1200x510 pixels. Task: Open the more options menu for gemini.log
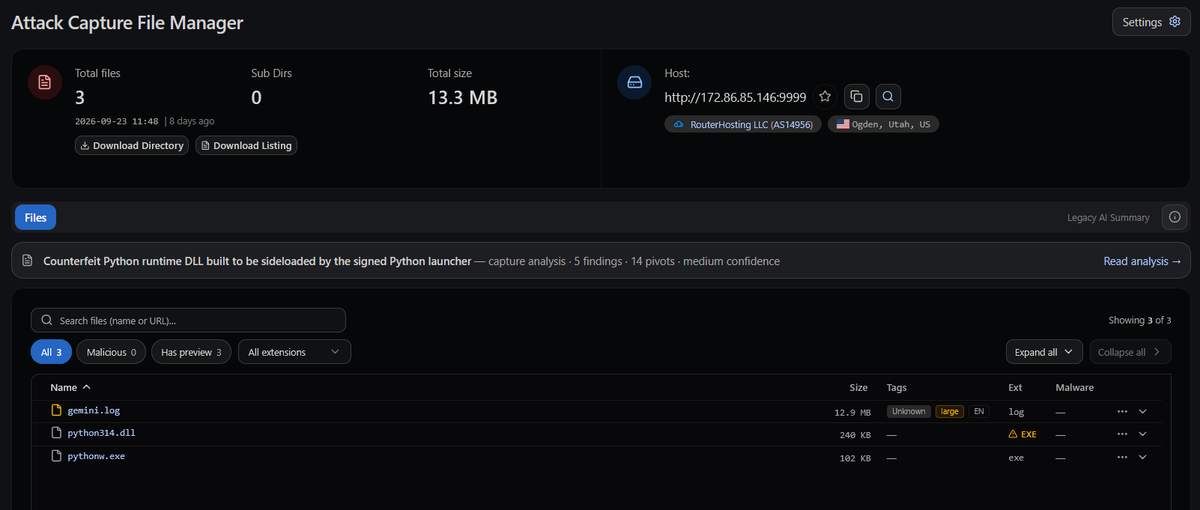[1122, 411]
